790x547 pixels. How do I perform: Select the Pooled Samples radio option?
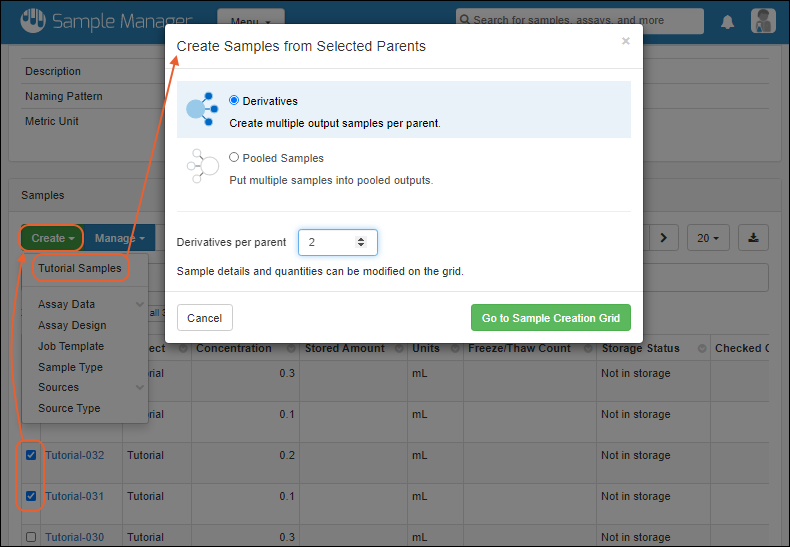(234, 158)
